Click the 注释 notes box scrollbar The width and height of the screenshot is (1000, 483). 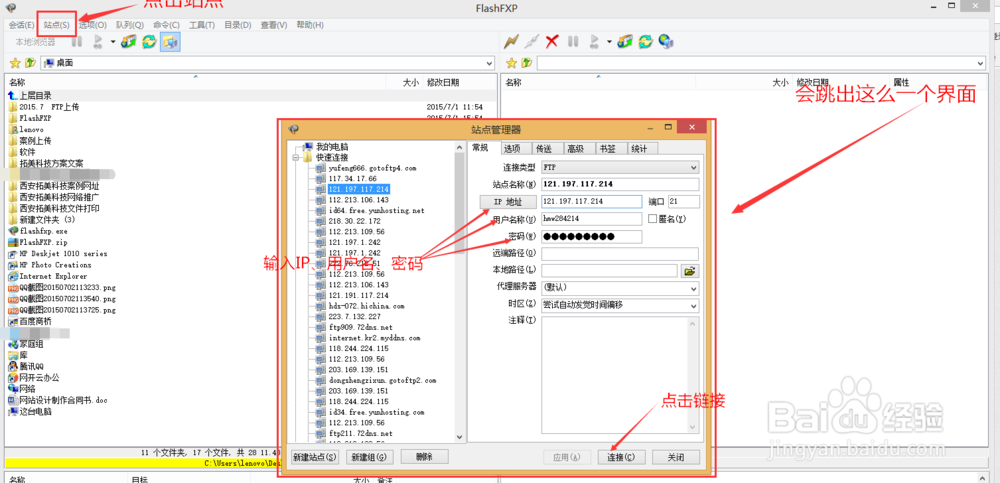pyautogui.click(x=693, y=375)
